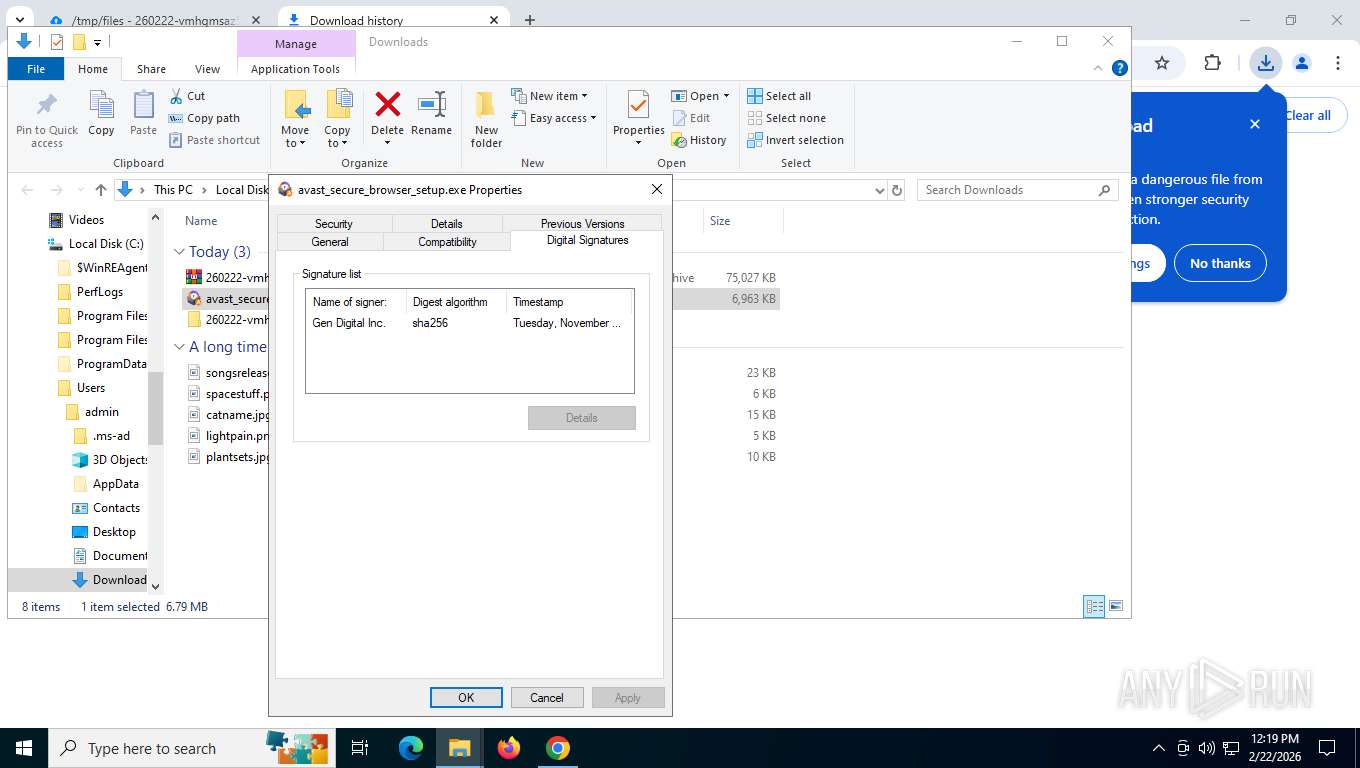Switch to the Share ribbon tab
Viewport: 1360px width, 768px height.
[x=151, y=69]
